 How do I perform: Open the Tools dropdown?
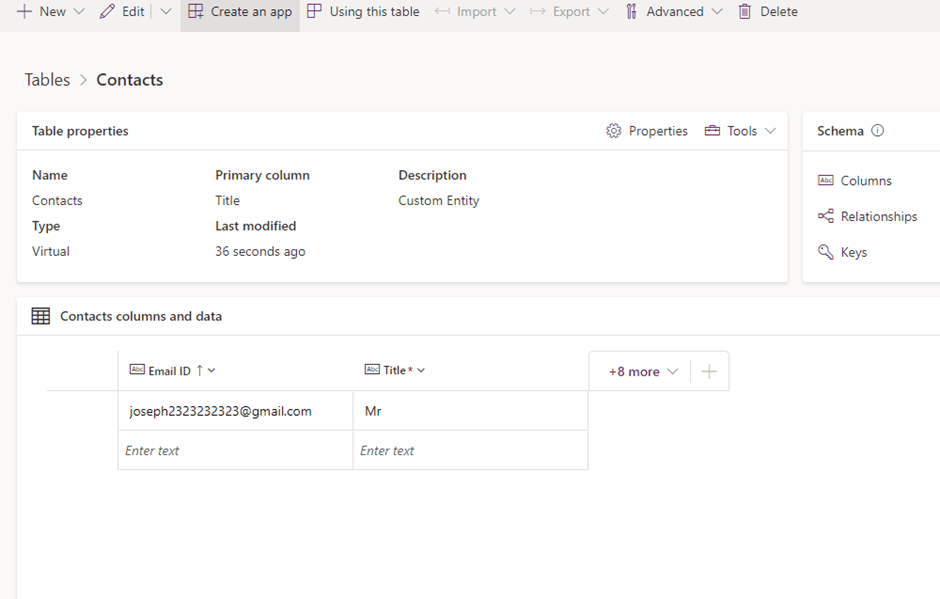pos(740,131)
